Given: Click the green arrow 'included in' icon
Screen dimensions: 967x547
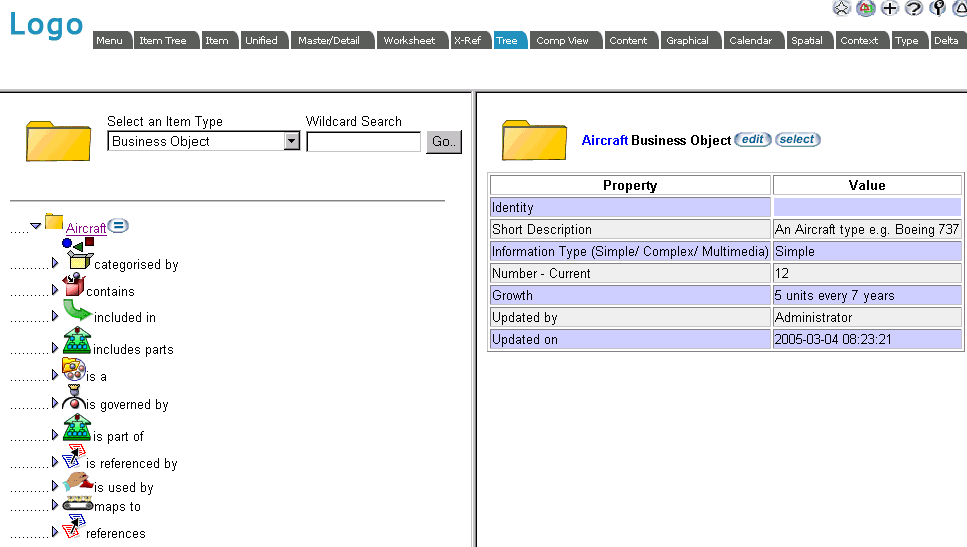Looking at the screenshot, I should click(x=77, y=312).
